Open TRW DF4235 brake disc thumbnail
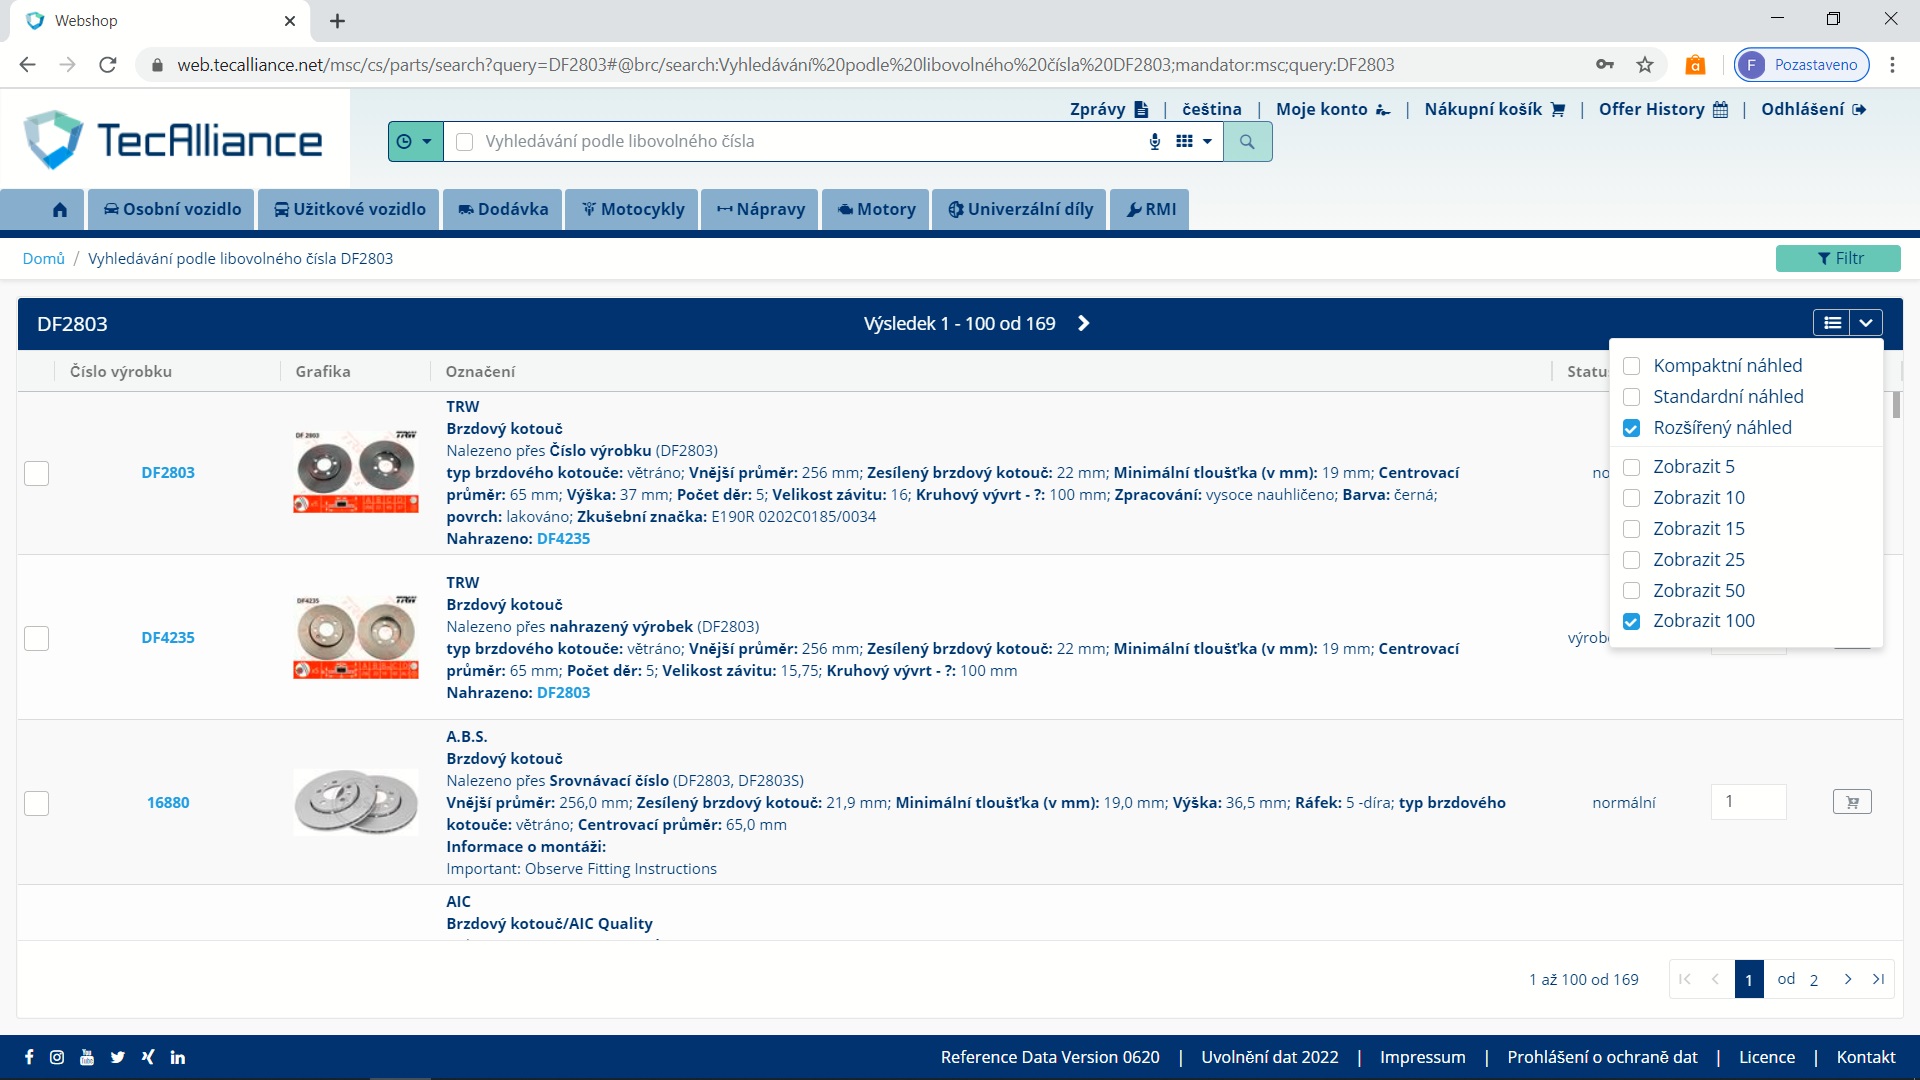 356,637
